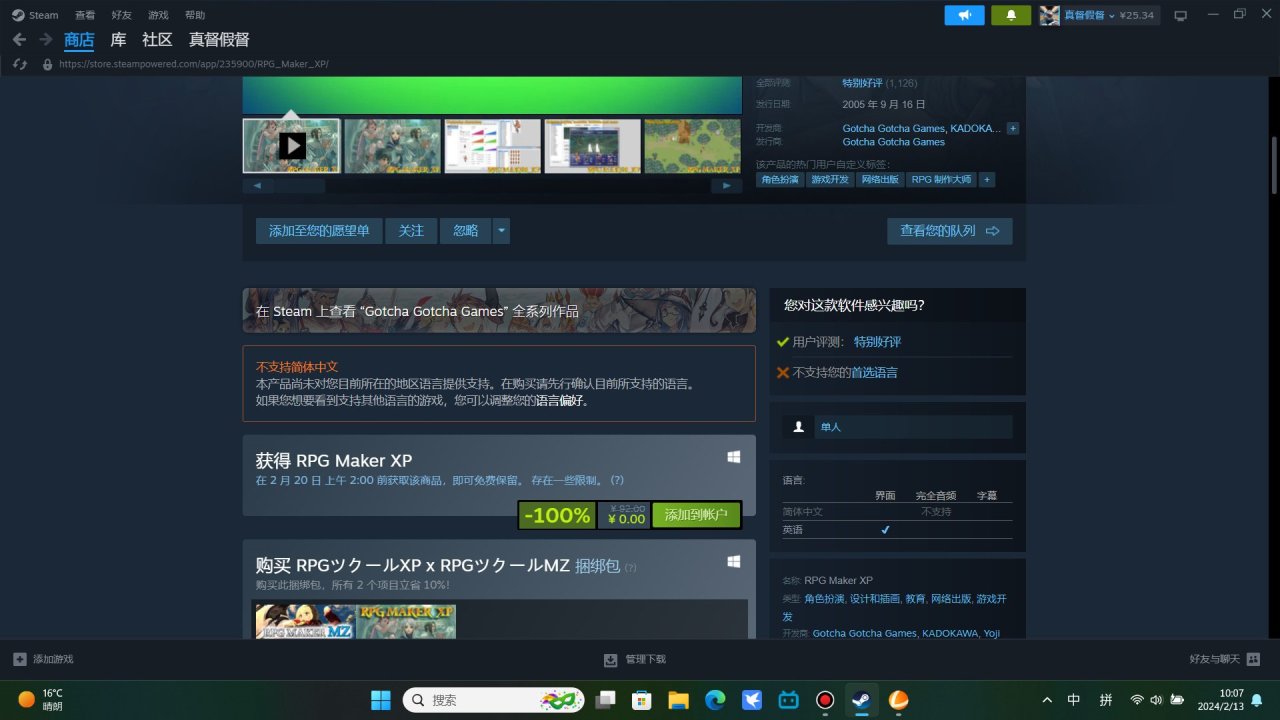1280x720 pixels.
Task: Click the taskbar 搜索 search box
Action: tap(494, 699)
